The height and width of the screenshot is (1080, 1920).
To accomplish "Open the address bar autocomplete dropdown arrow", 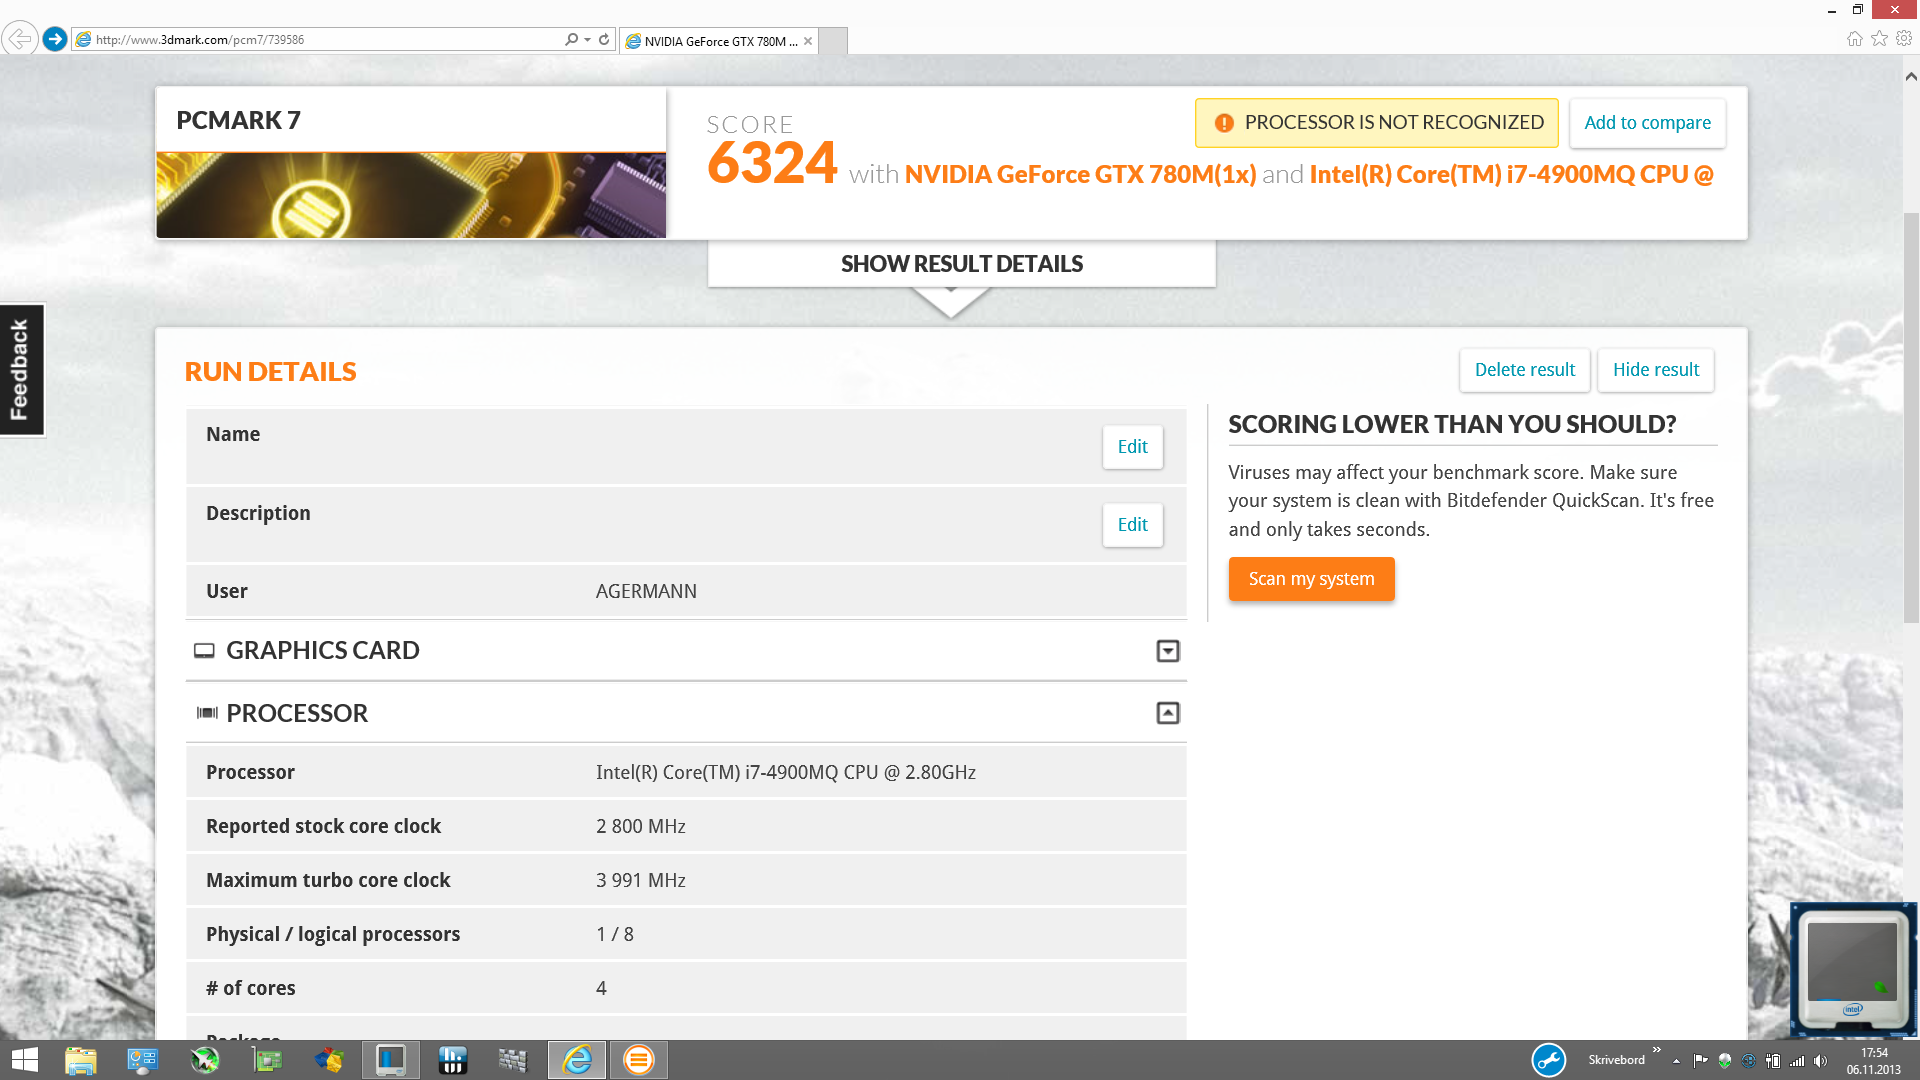I will pyautogui.click(x=587, y=39).
